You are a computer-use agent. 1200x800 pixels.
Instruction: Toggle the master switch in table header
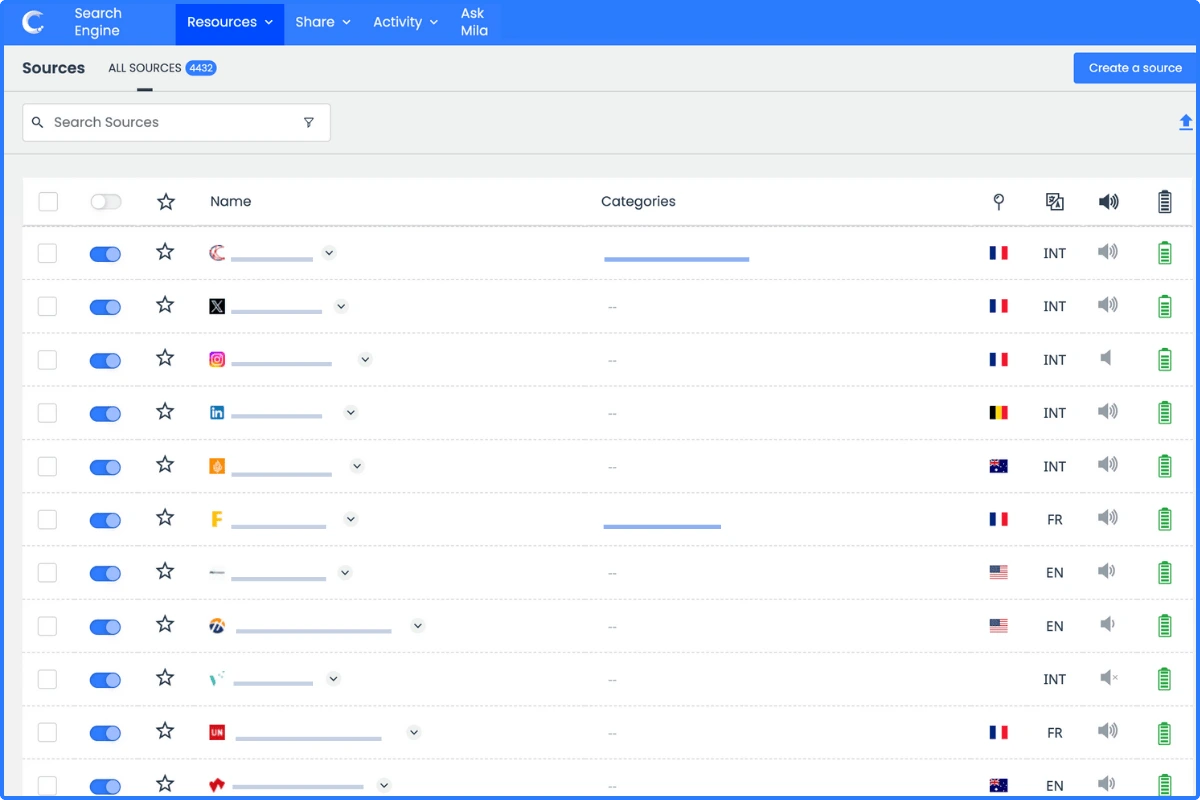(x=105, y=202)
